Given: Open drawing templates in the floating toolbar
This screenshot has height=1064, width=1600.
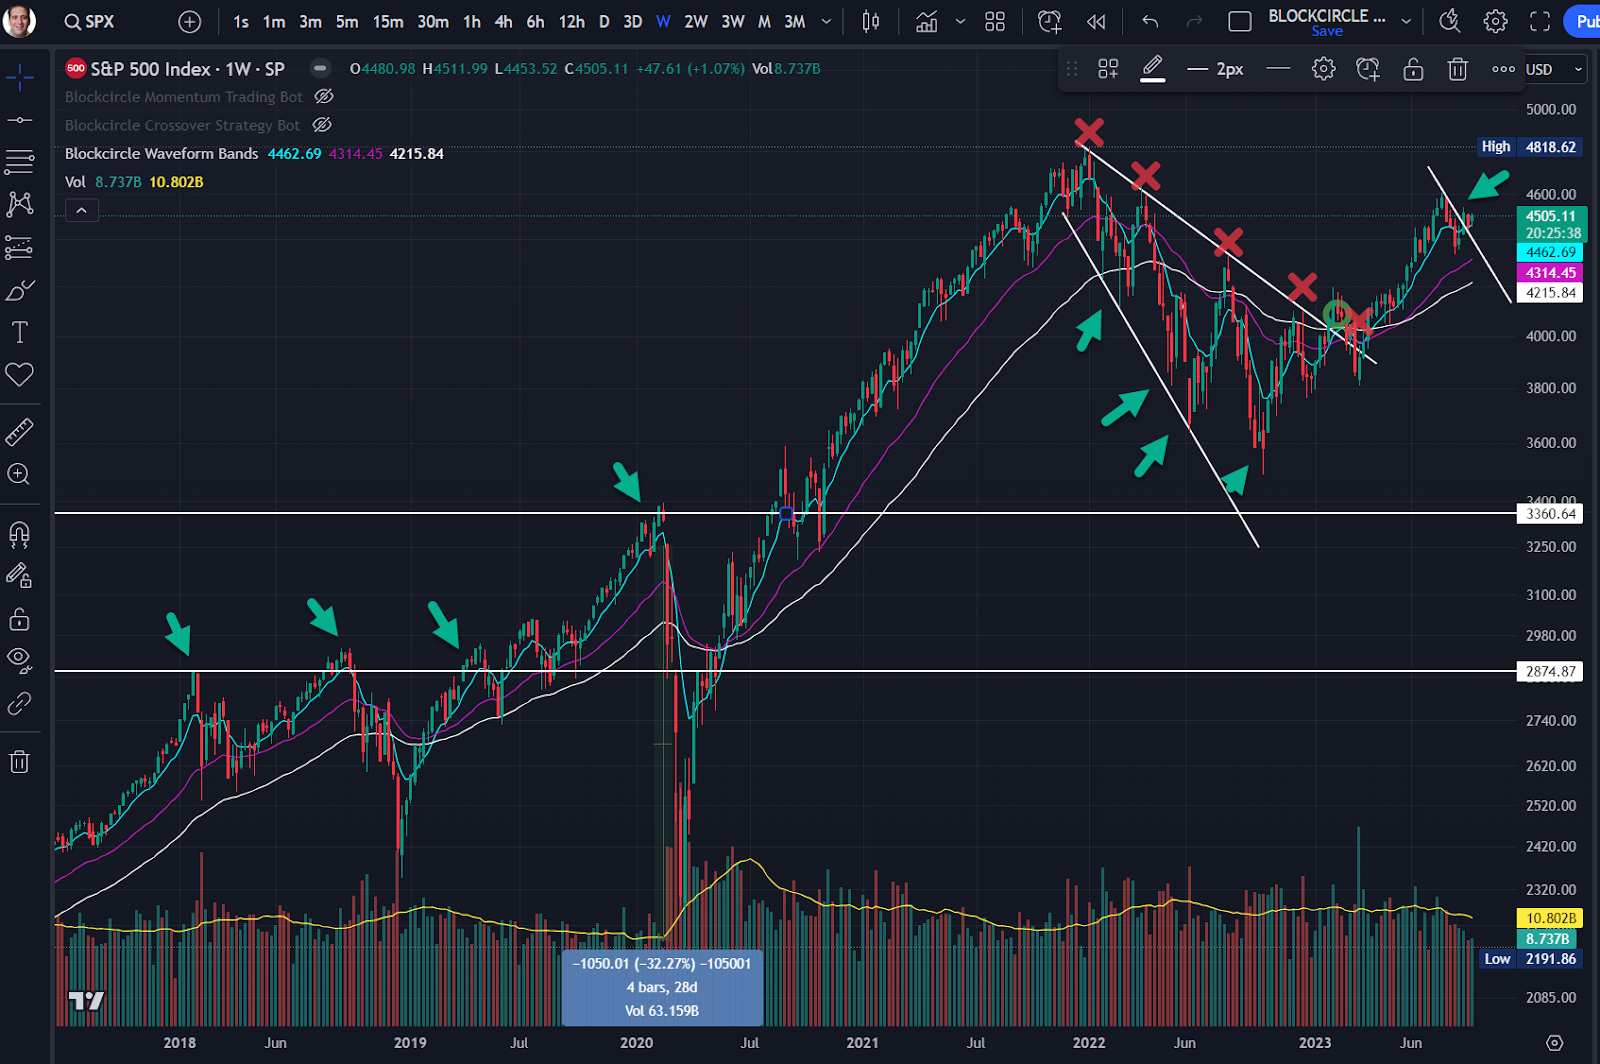Looking at the screenshot, I should click(1108, 69).
